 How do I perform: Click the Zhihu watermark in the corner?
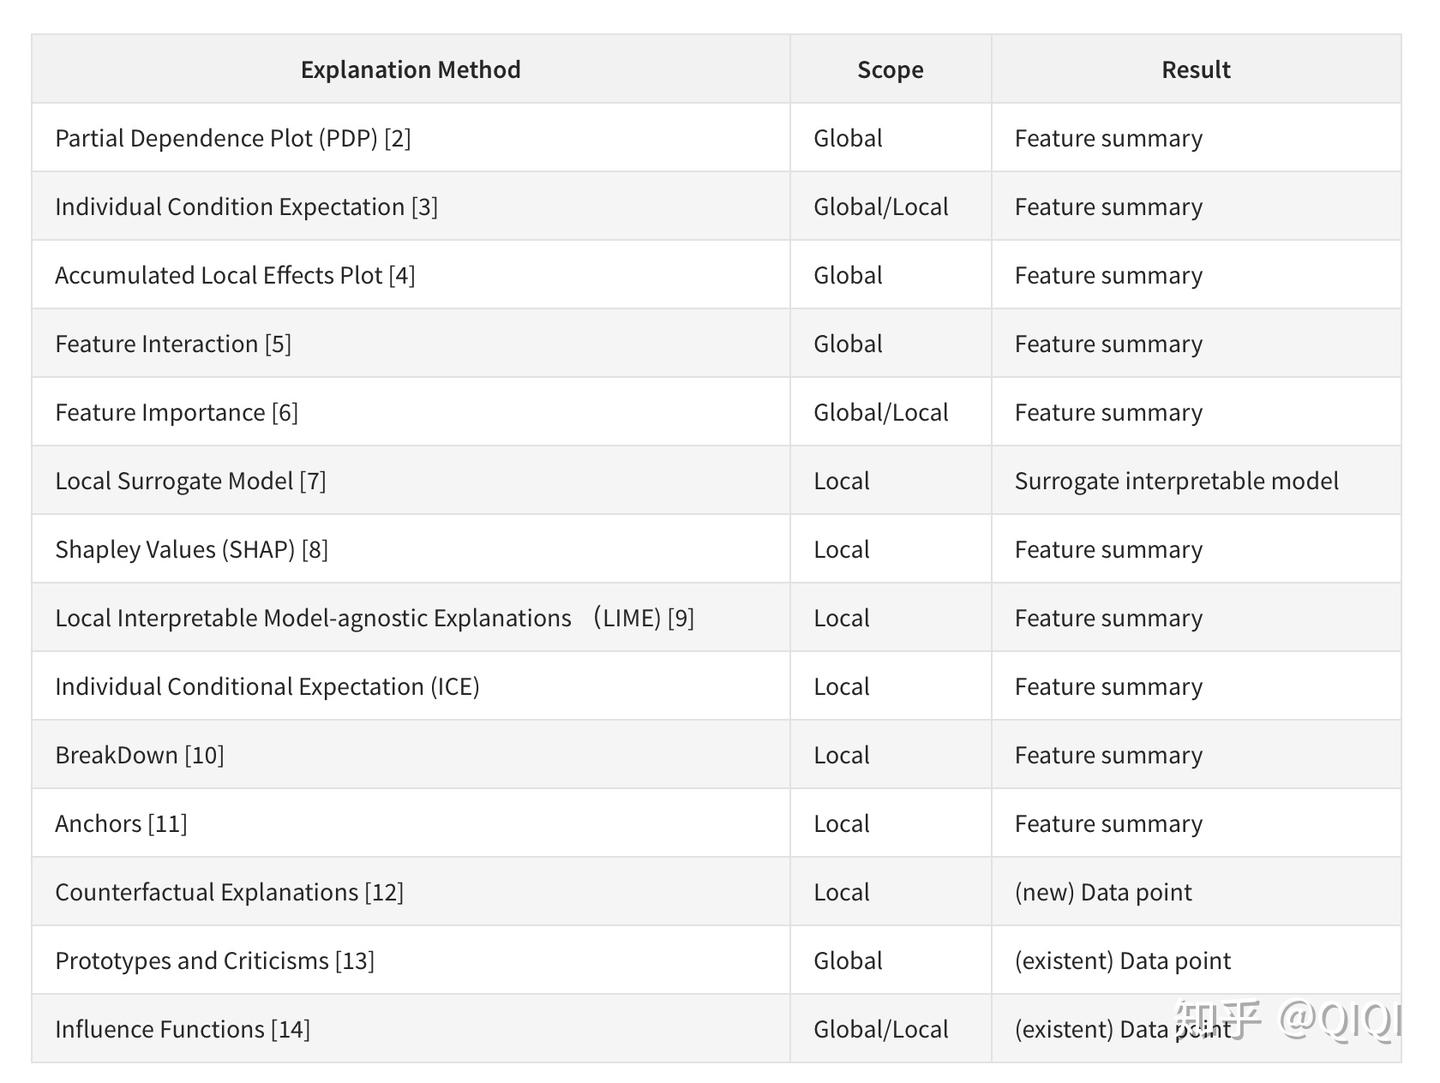pyautogui.click(x=1288, y=1020)
